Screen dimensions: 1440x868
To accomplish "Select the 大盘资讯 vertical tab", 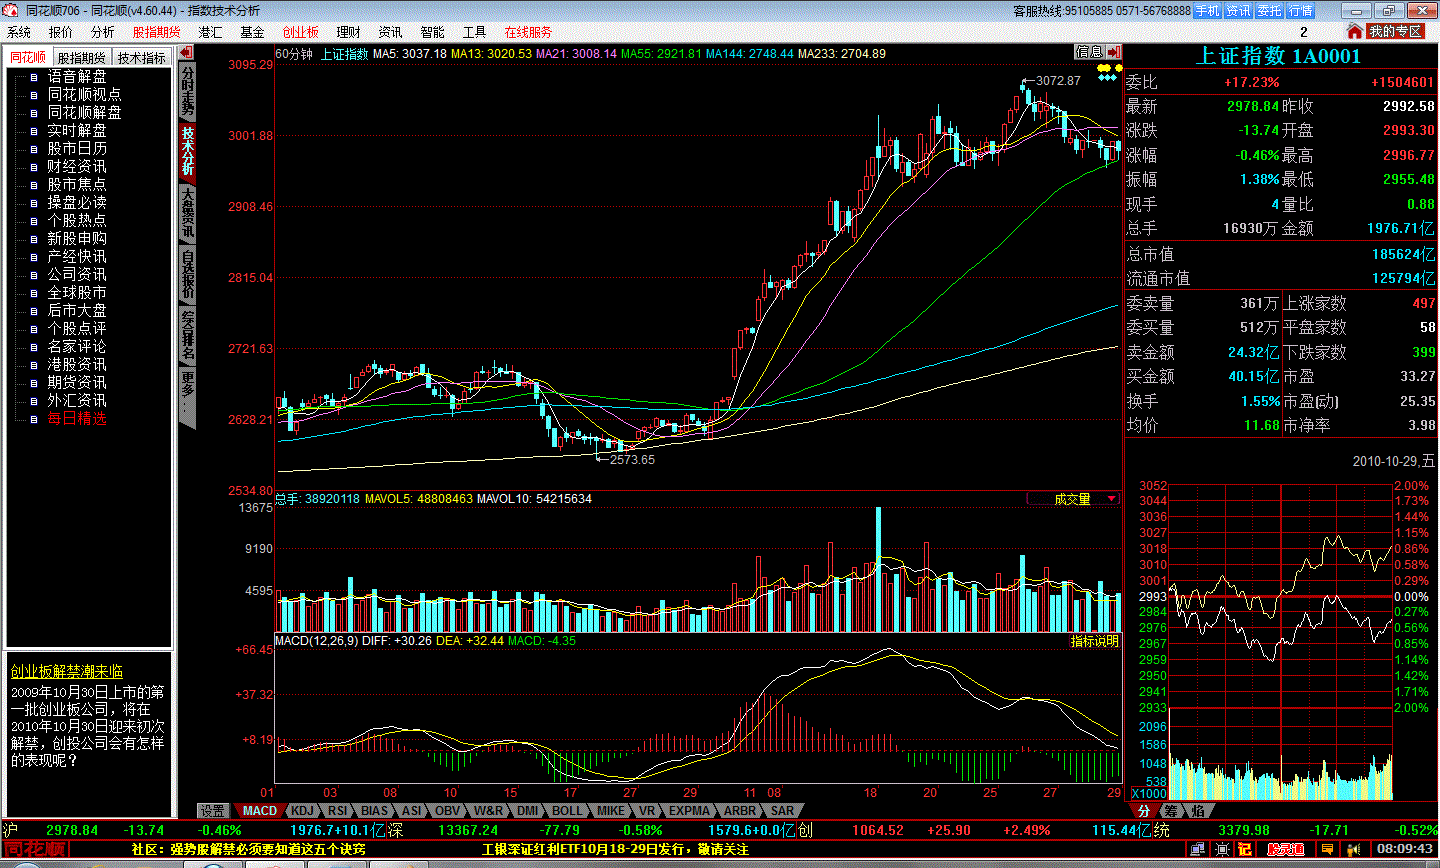I will pyautogui.click(x=188, y=213).
